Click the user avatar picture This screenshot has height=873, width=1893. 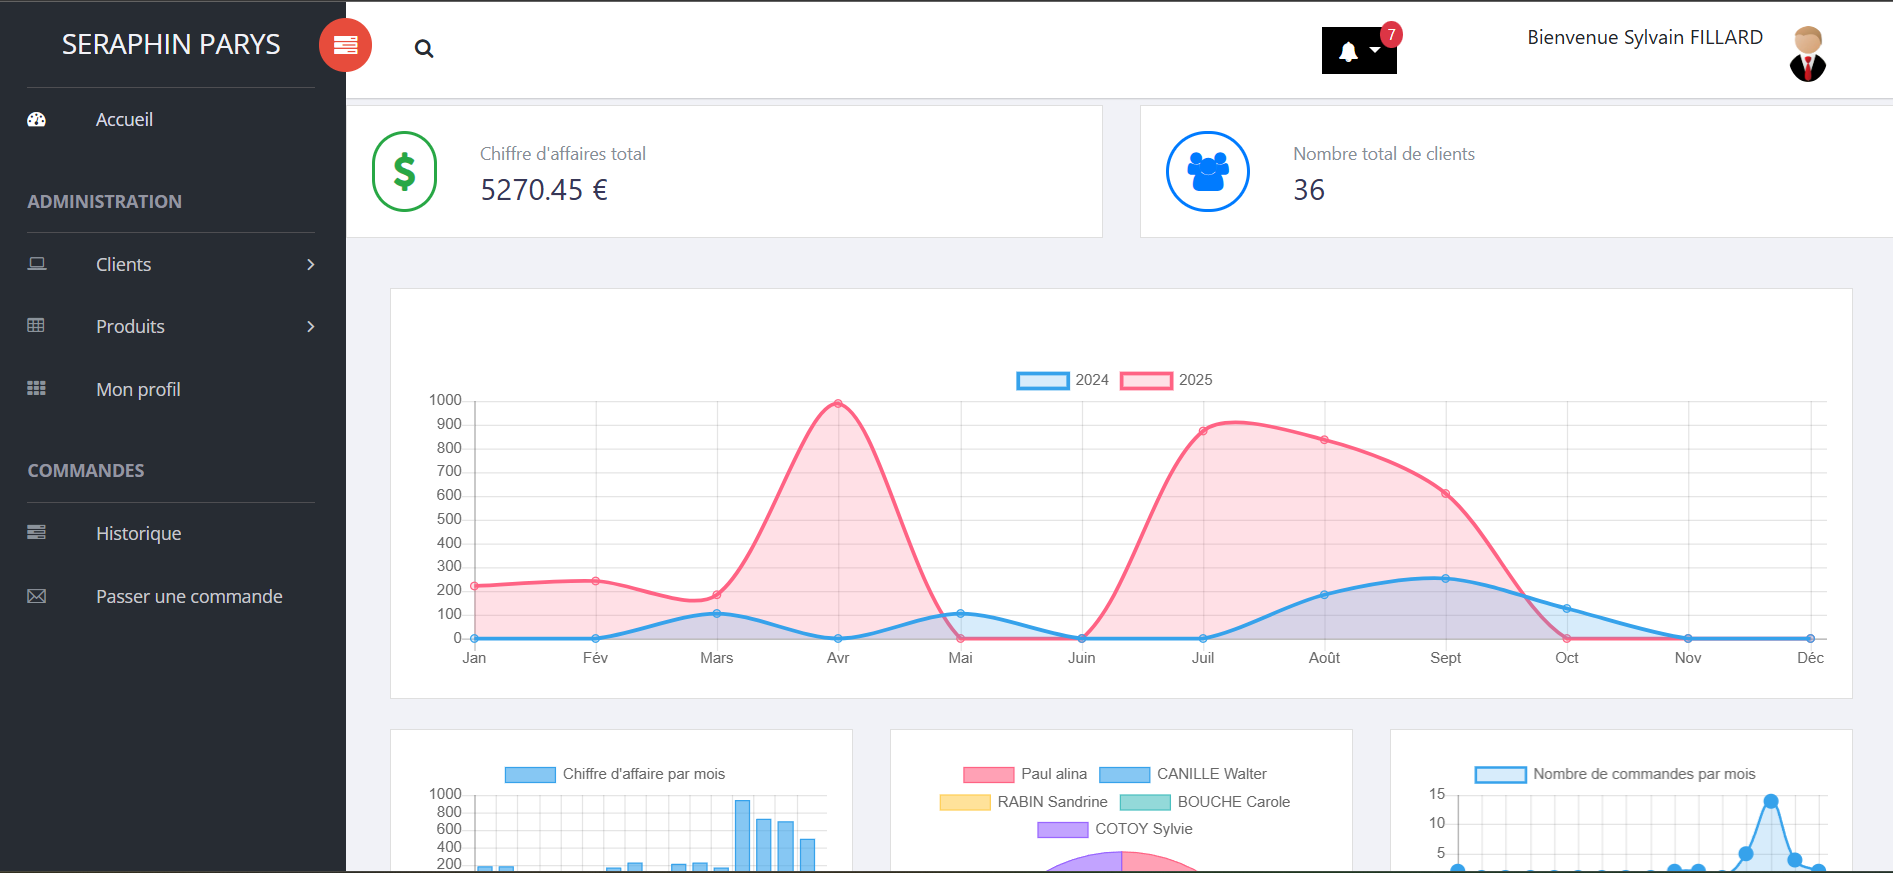pyautogui.click(x=1807, y=54)
